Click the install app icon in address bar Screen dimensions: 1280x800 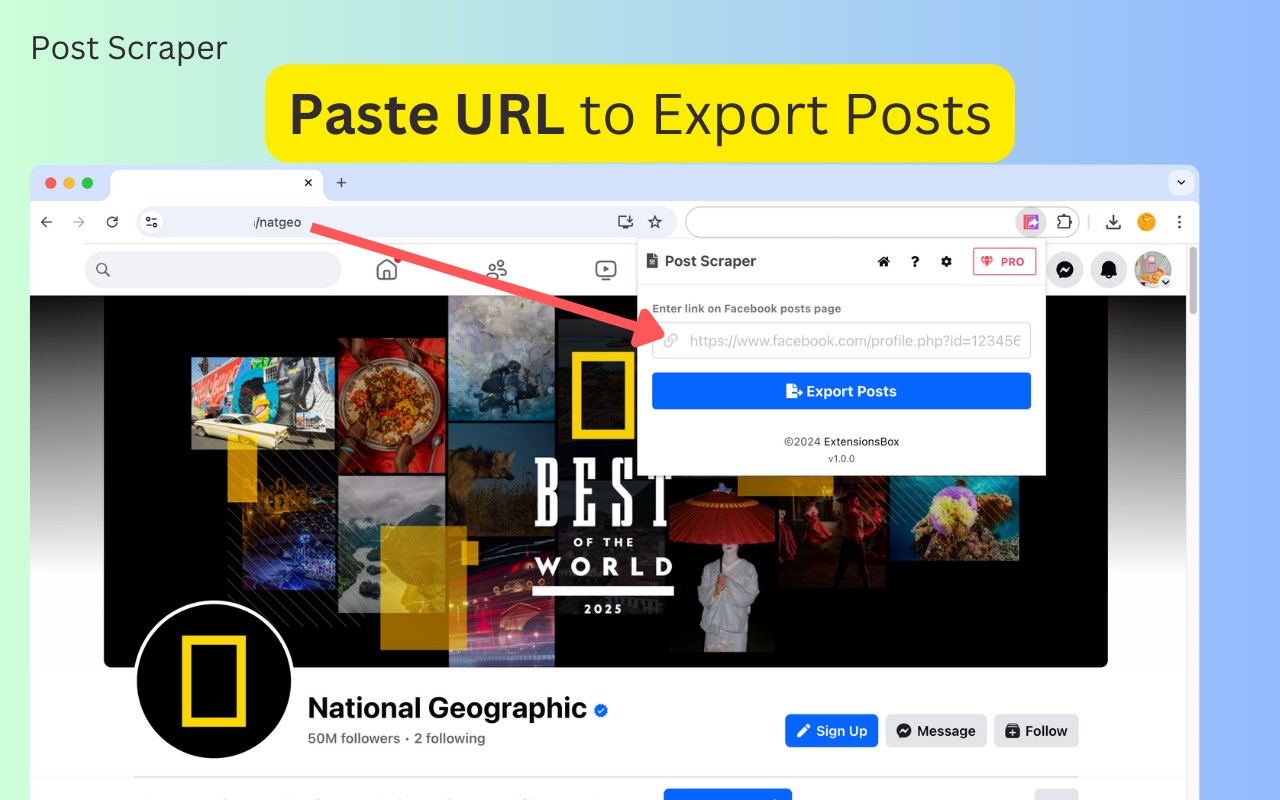(x=625, y=222)
